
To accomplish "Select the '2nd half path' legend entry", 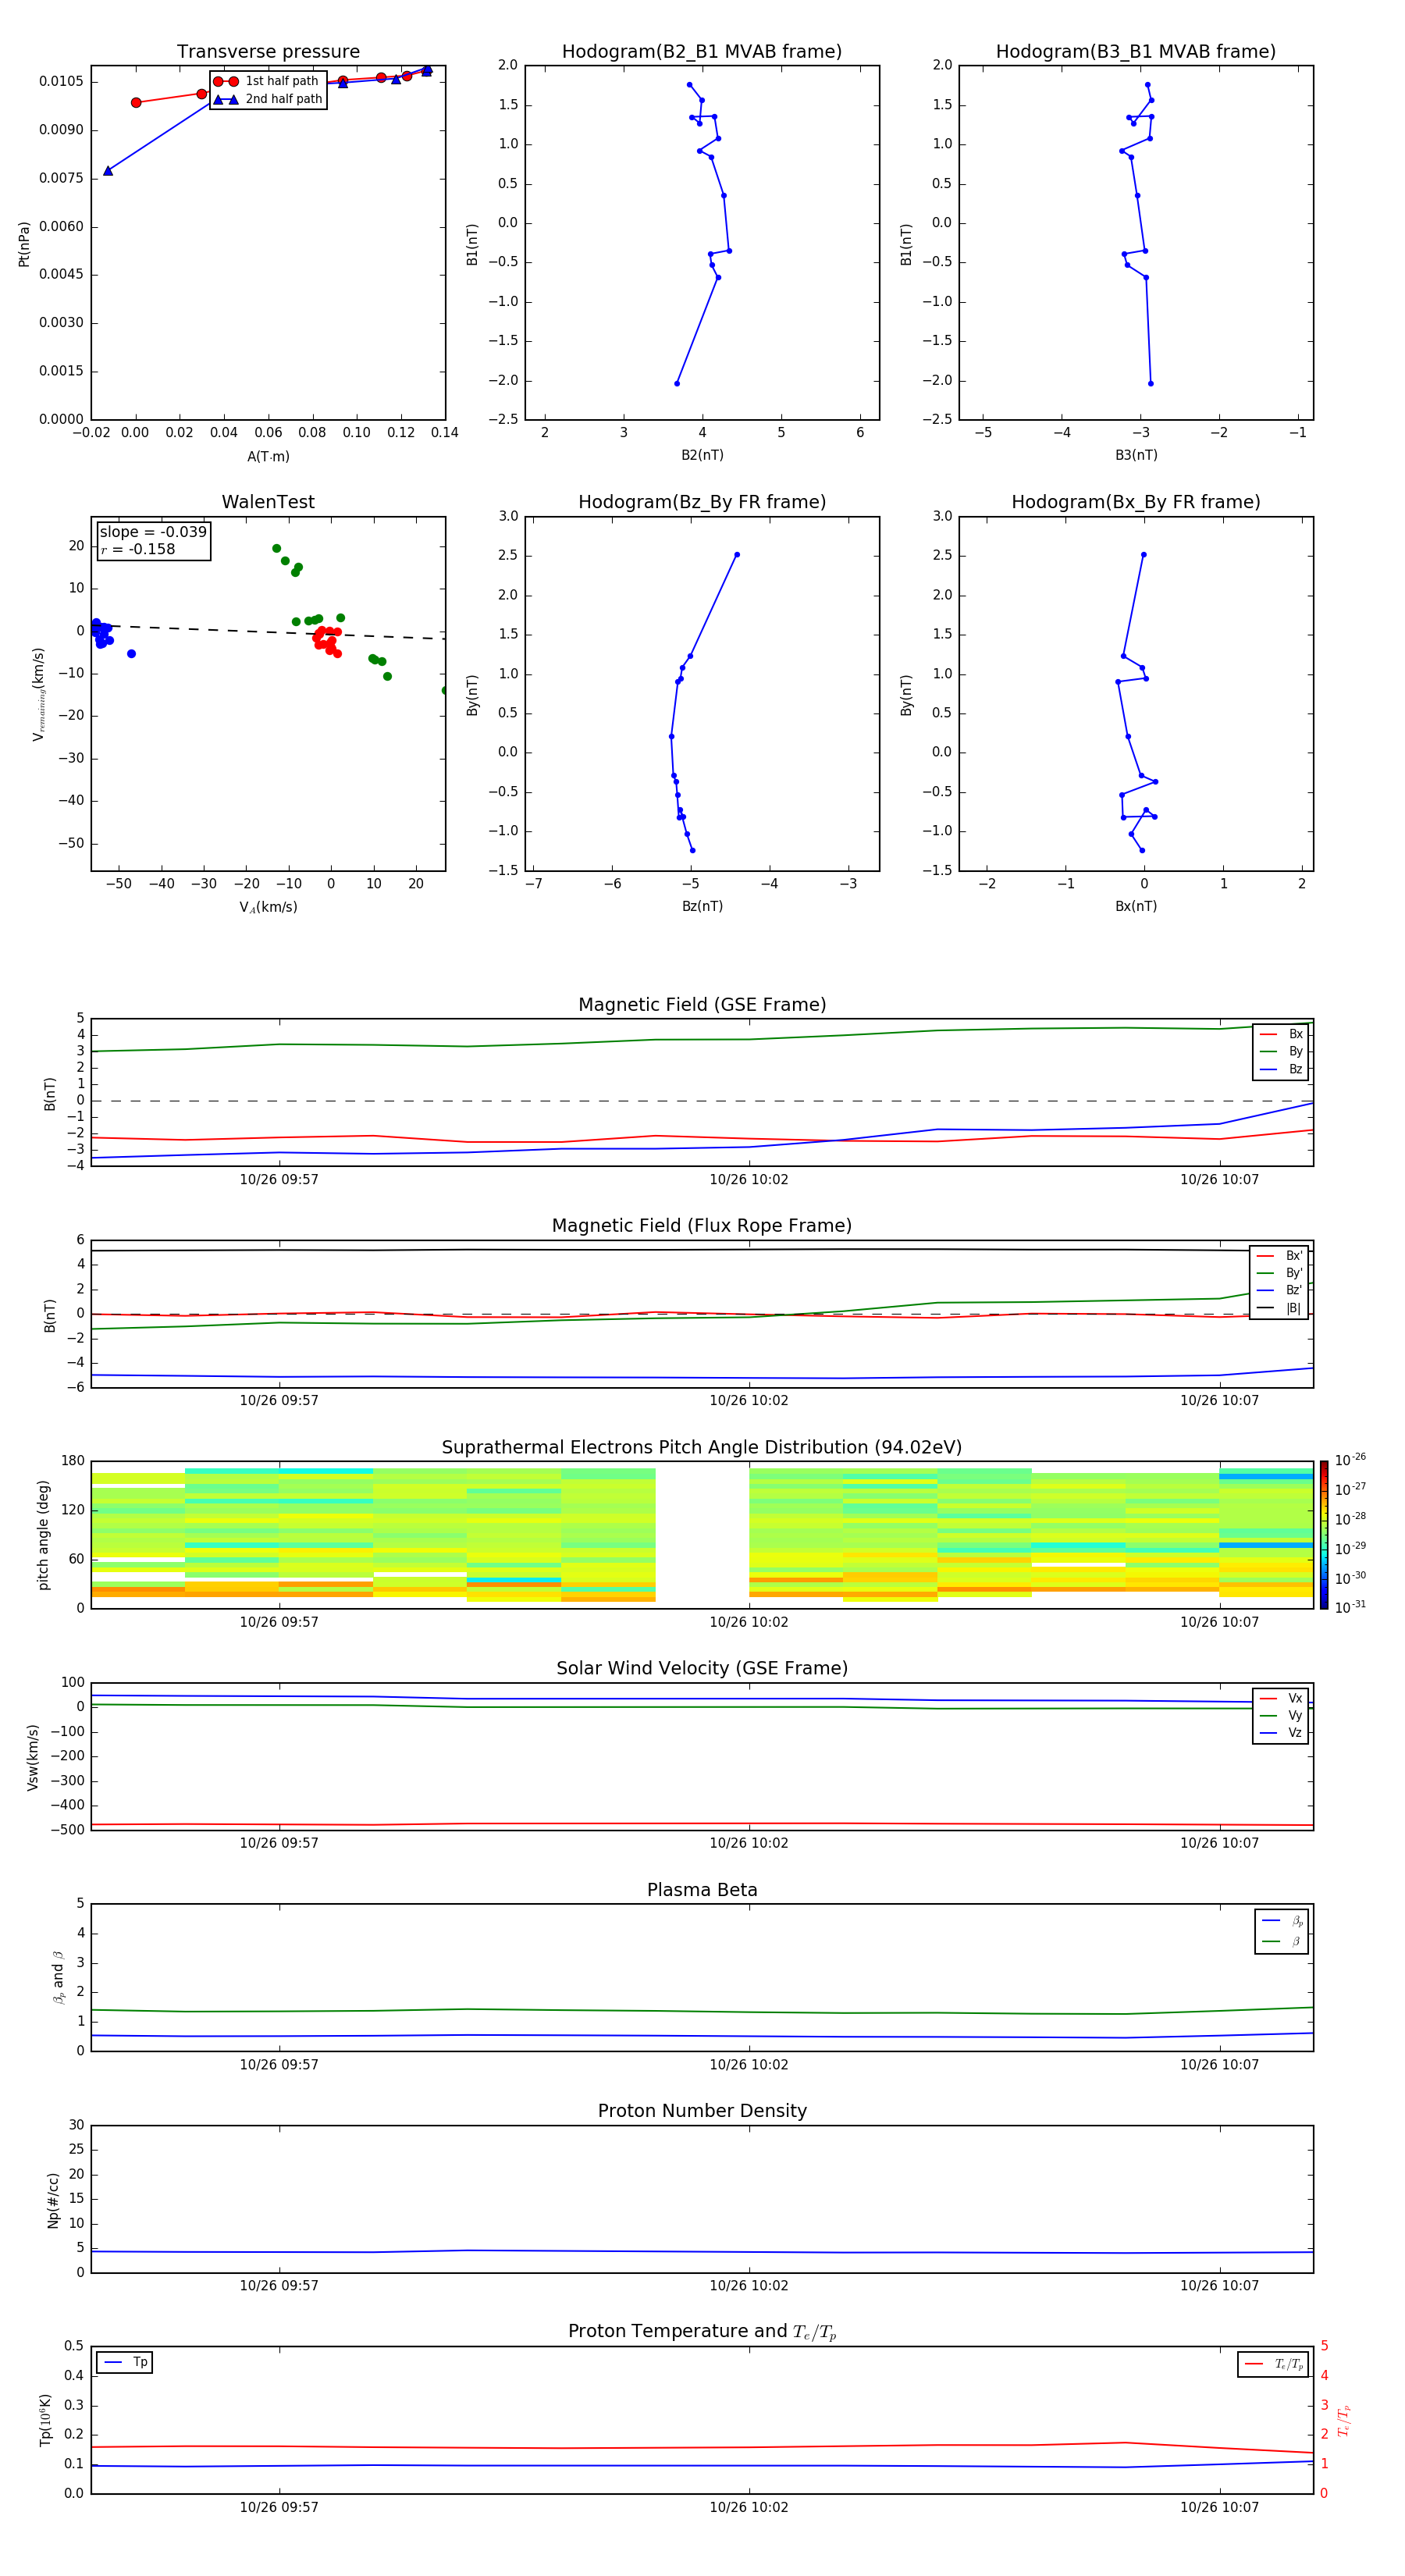I will pos(267,99).
